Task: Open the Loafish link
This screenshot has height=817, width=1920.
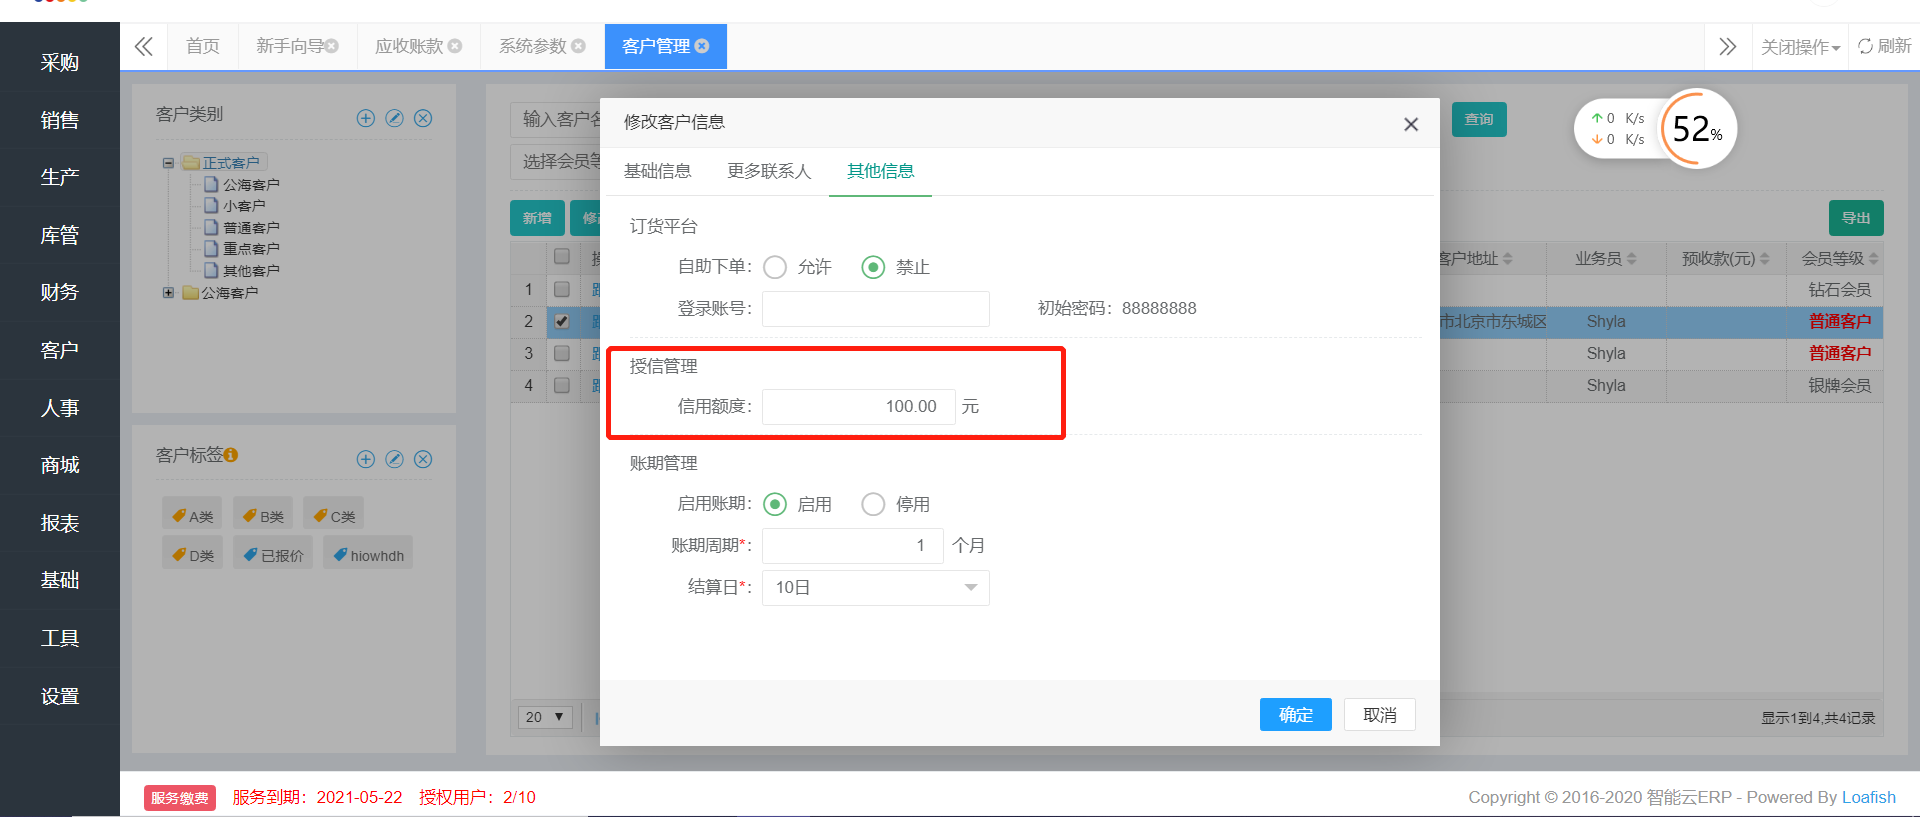Action: pos(1868,797)
